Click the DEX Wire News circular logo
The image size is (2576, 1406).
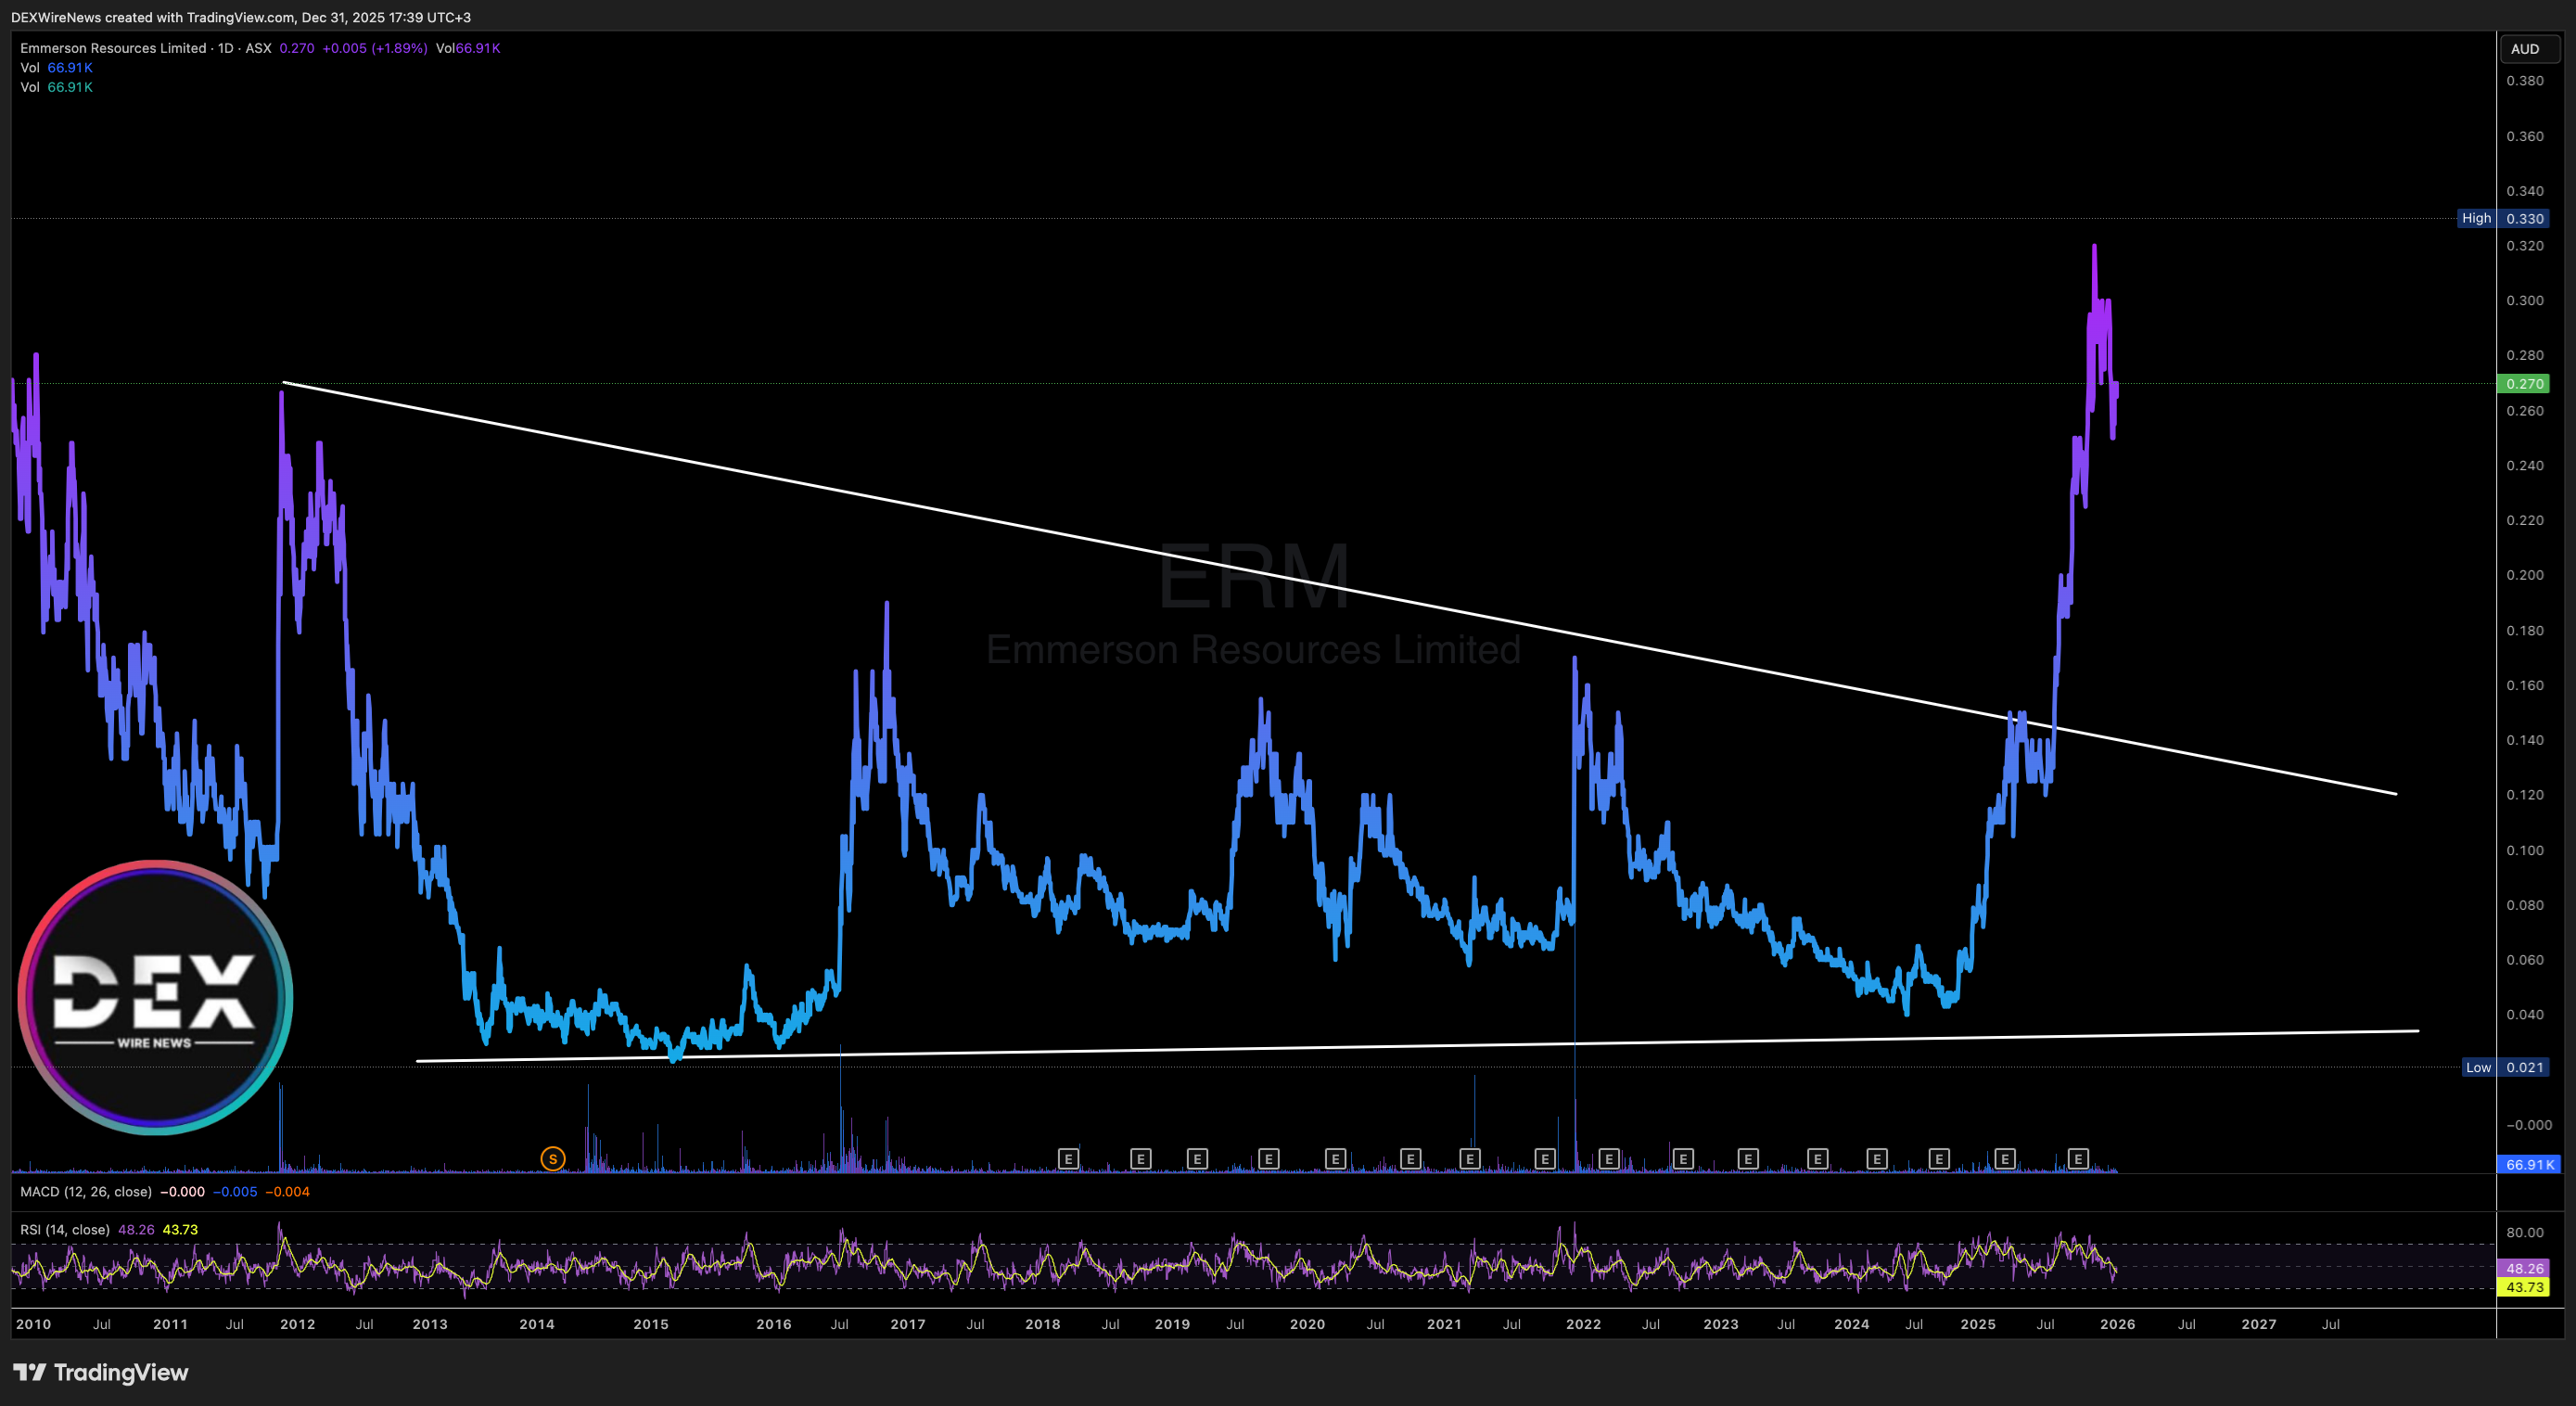(155, 997)
